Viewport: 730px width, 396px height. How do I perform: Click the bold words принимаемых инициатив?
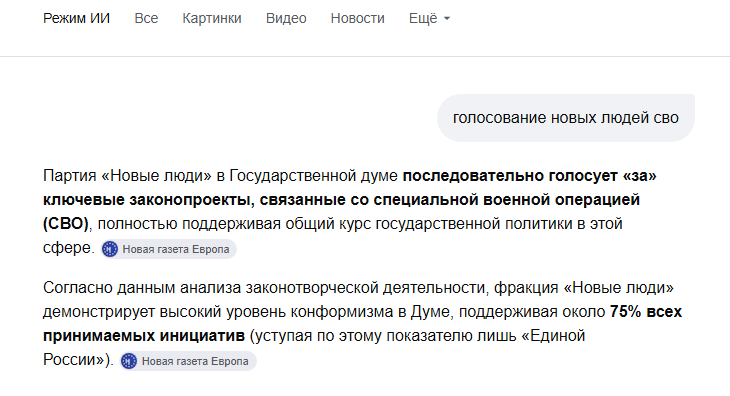point(144,336)
